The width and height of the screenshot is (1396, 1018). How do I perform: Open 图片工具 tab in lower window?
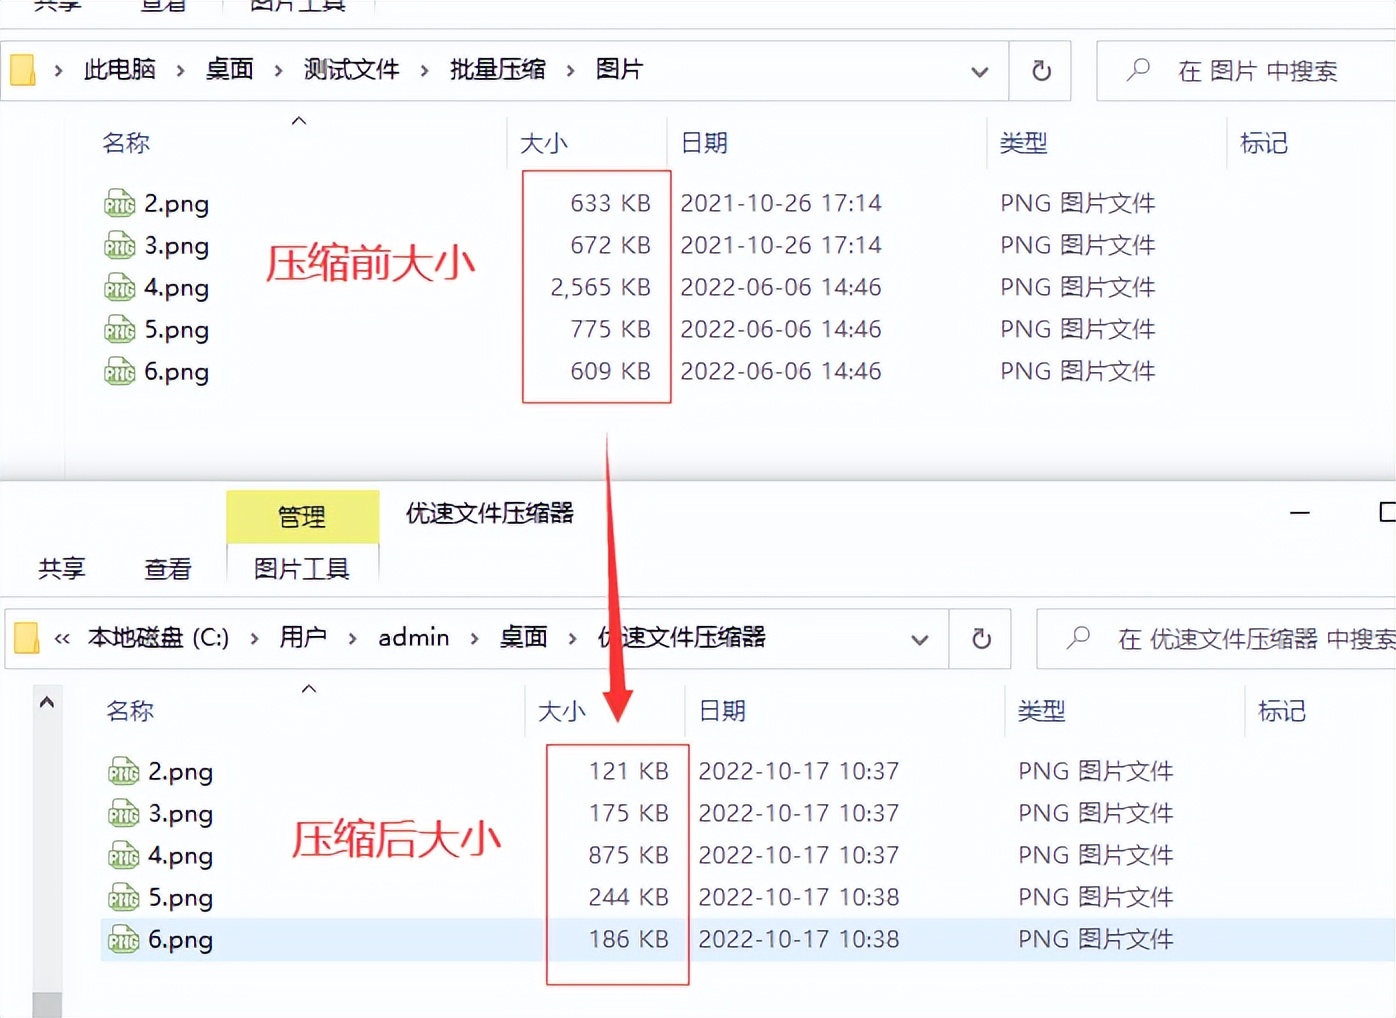tap(302, 569)
